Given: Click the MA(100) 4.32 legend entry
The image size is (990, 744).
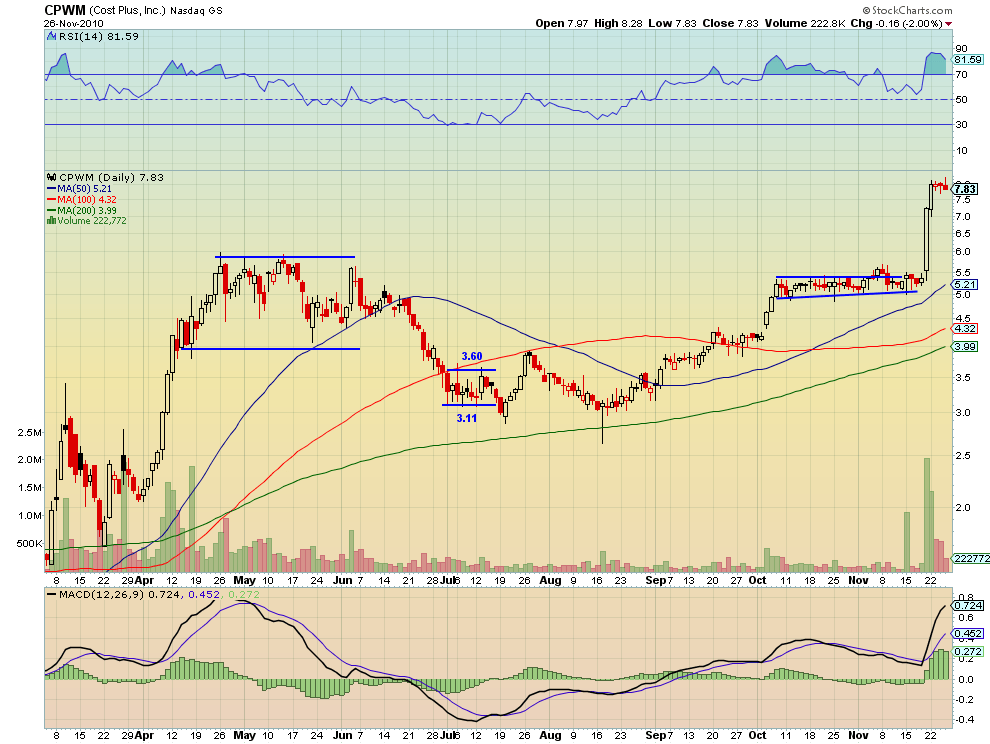Looking at the screenshot, I should (86, 200).
